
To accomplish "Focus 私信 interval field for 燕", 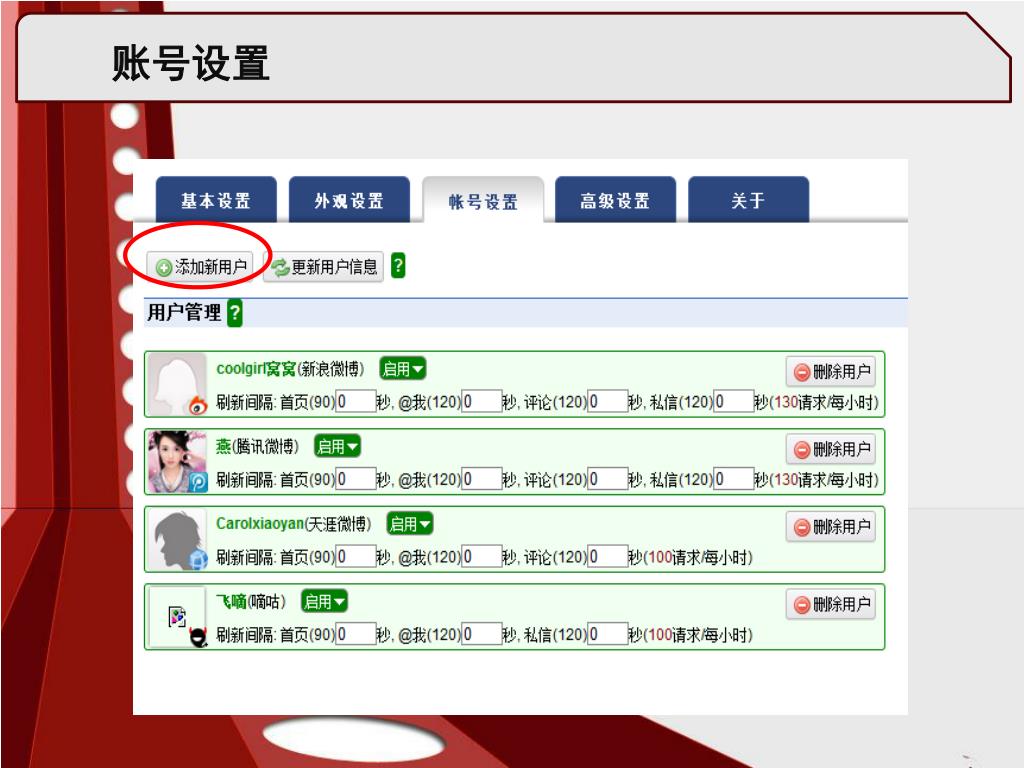I will tap(734, 479).
